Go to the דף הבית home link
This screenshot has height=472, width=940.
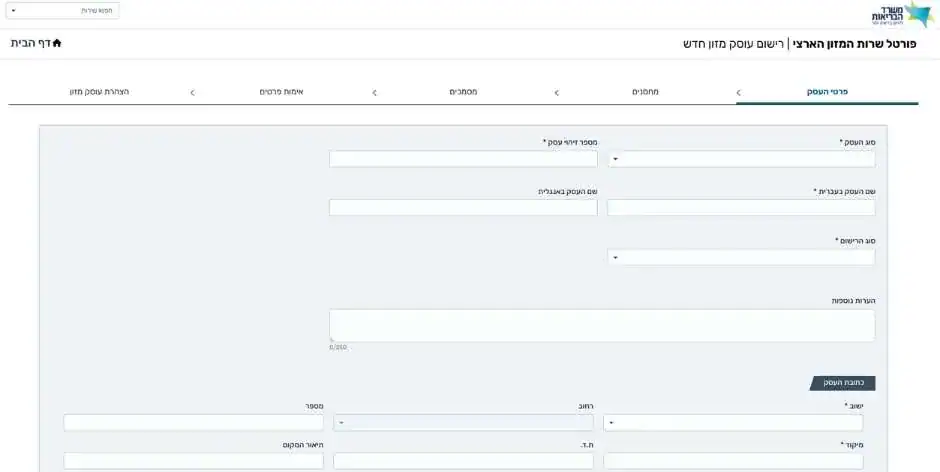pos(31,43)
